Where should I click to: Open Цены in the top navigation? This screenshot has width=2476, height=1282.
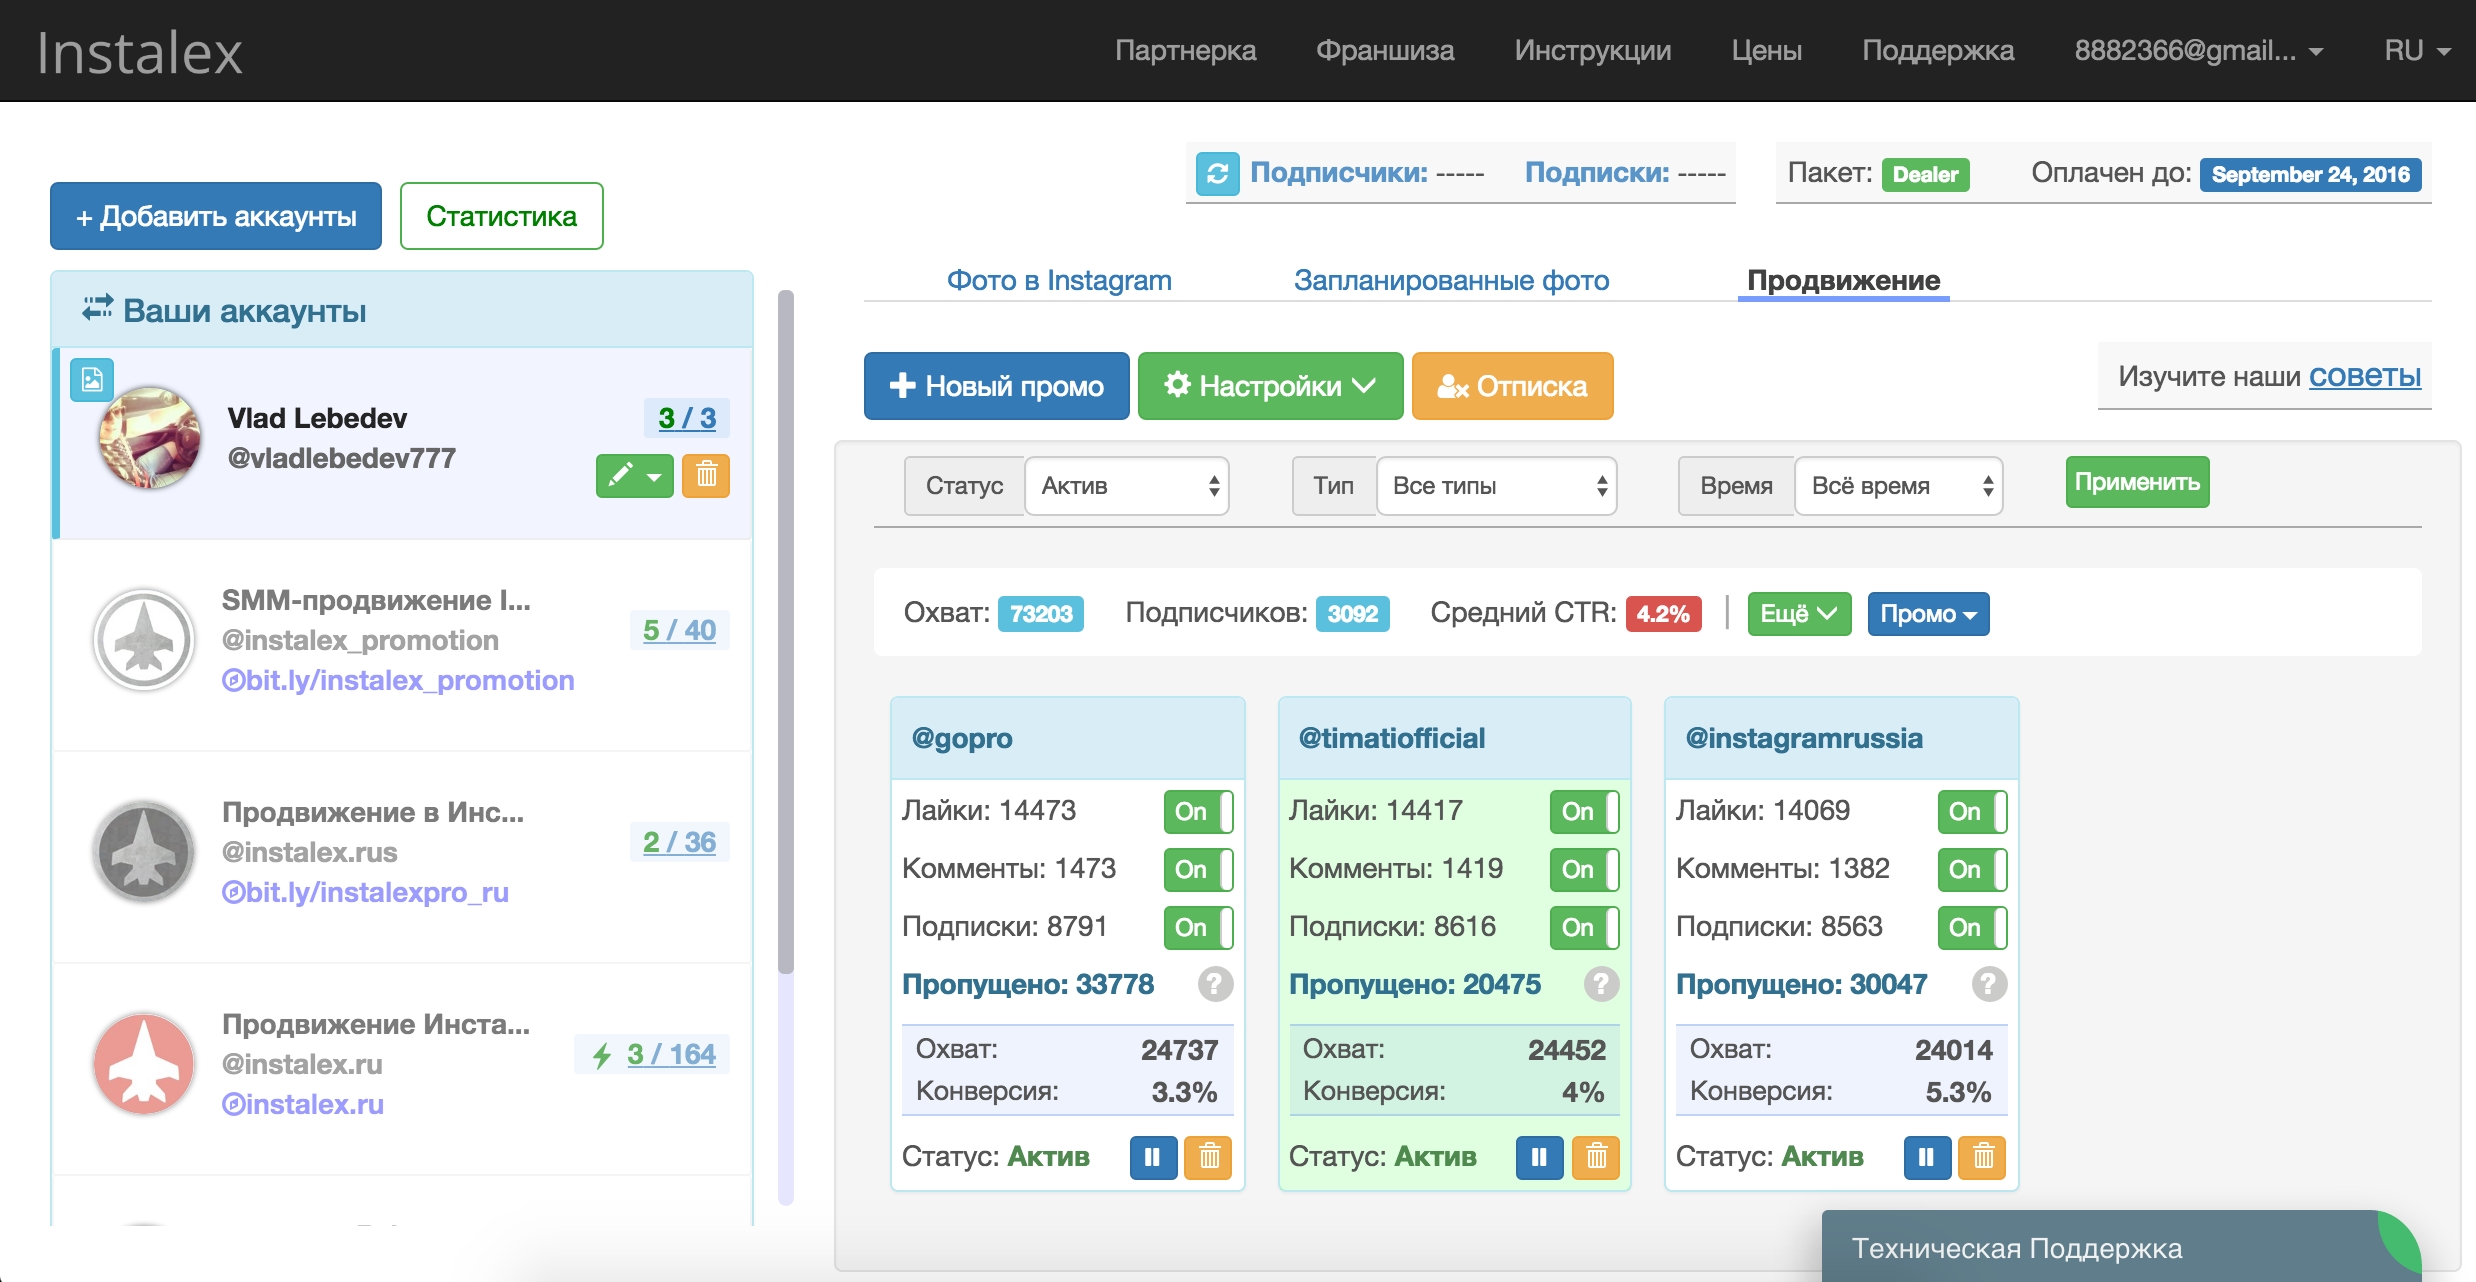1767,51
